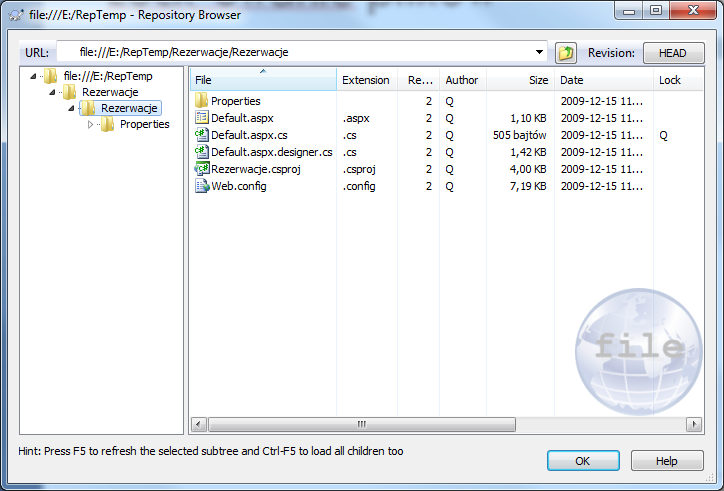The image size is (724, 491).
Task: Click the Default.aspx file icon
Action: coord(201,118)
